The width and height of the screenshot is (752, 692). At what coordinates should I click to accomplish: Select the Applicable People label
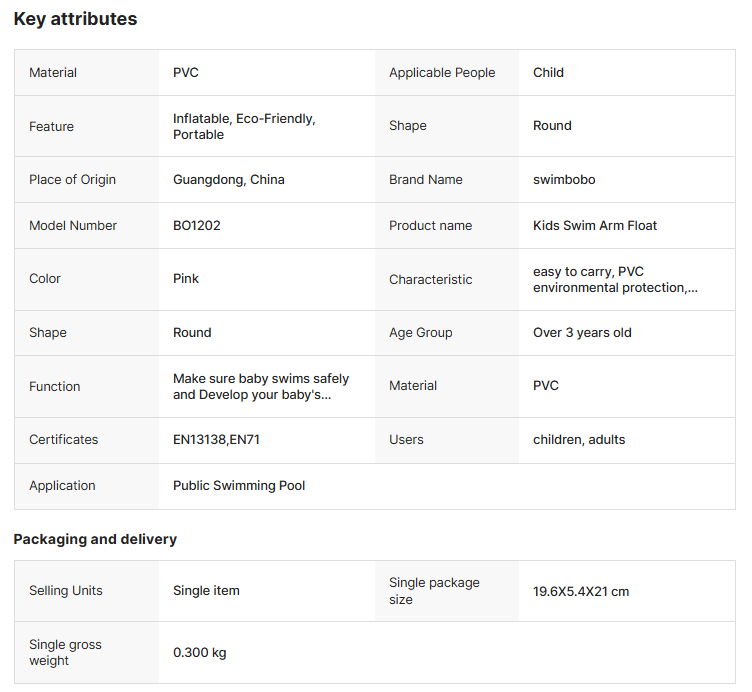coord(442,73)
